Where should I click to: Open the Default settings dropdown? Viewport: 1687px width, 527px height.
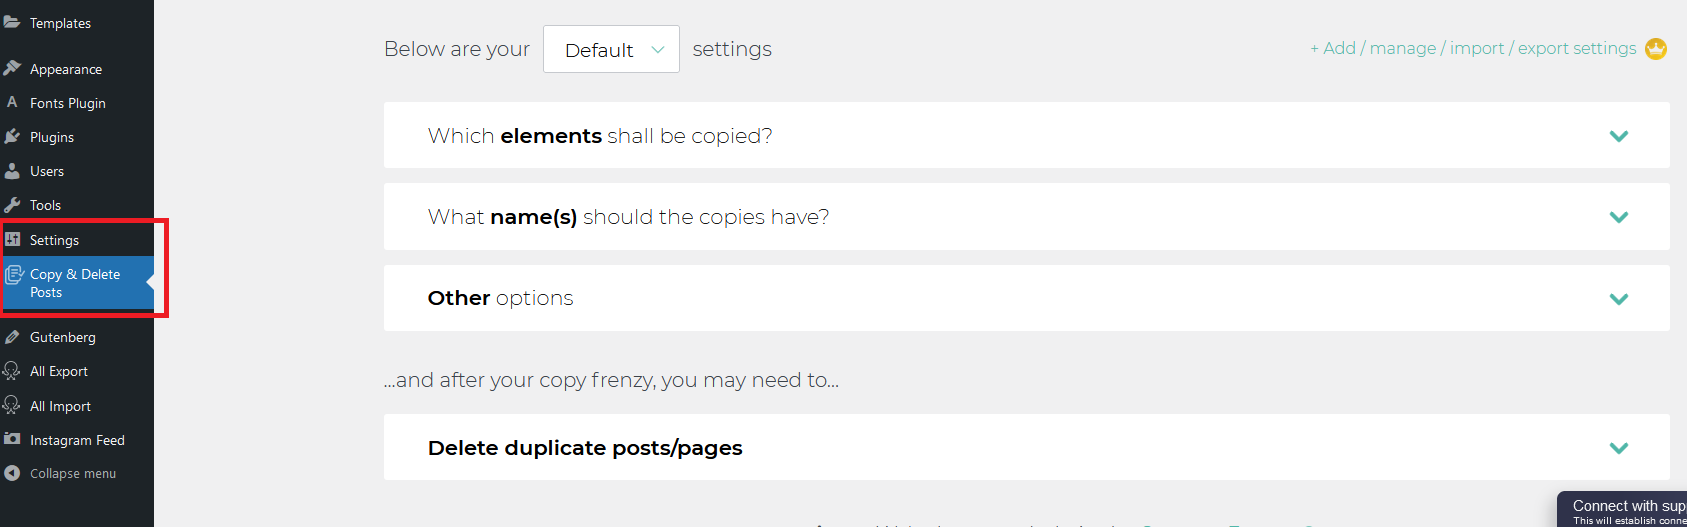coord(611,49)
